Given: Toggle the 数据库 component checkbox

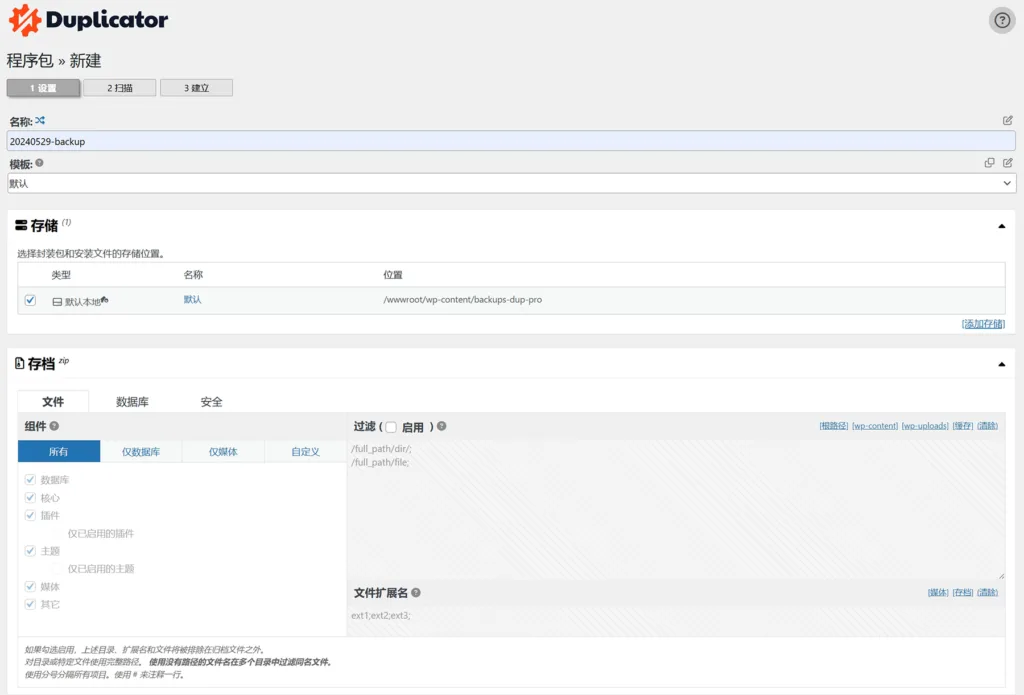Looking at the screenshot, I should pyautogui.click(x=30, y=480).
